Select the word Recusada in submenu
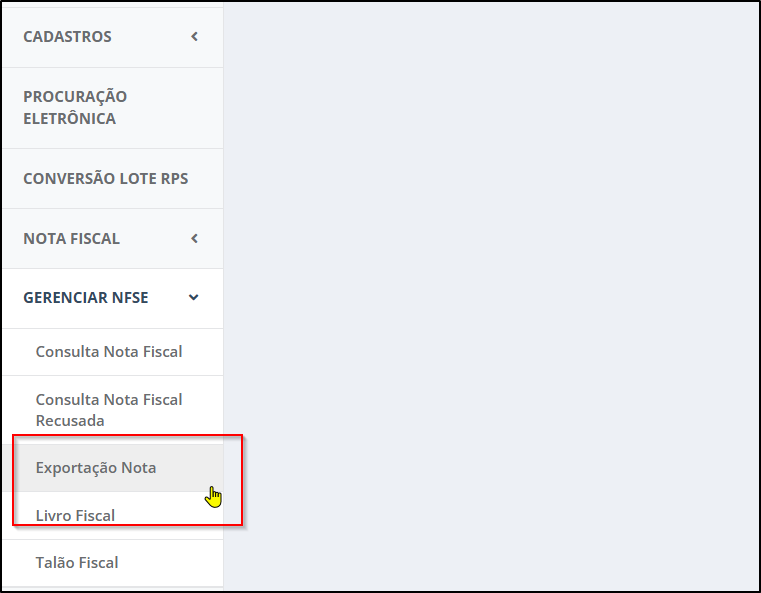 70,421
